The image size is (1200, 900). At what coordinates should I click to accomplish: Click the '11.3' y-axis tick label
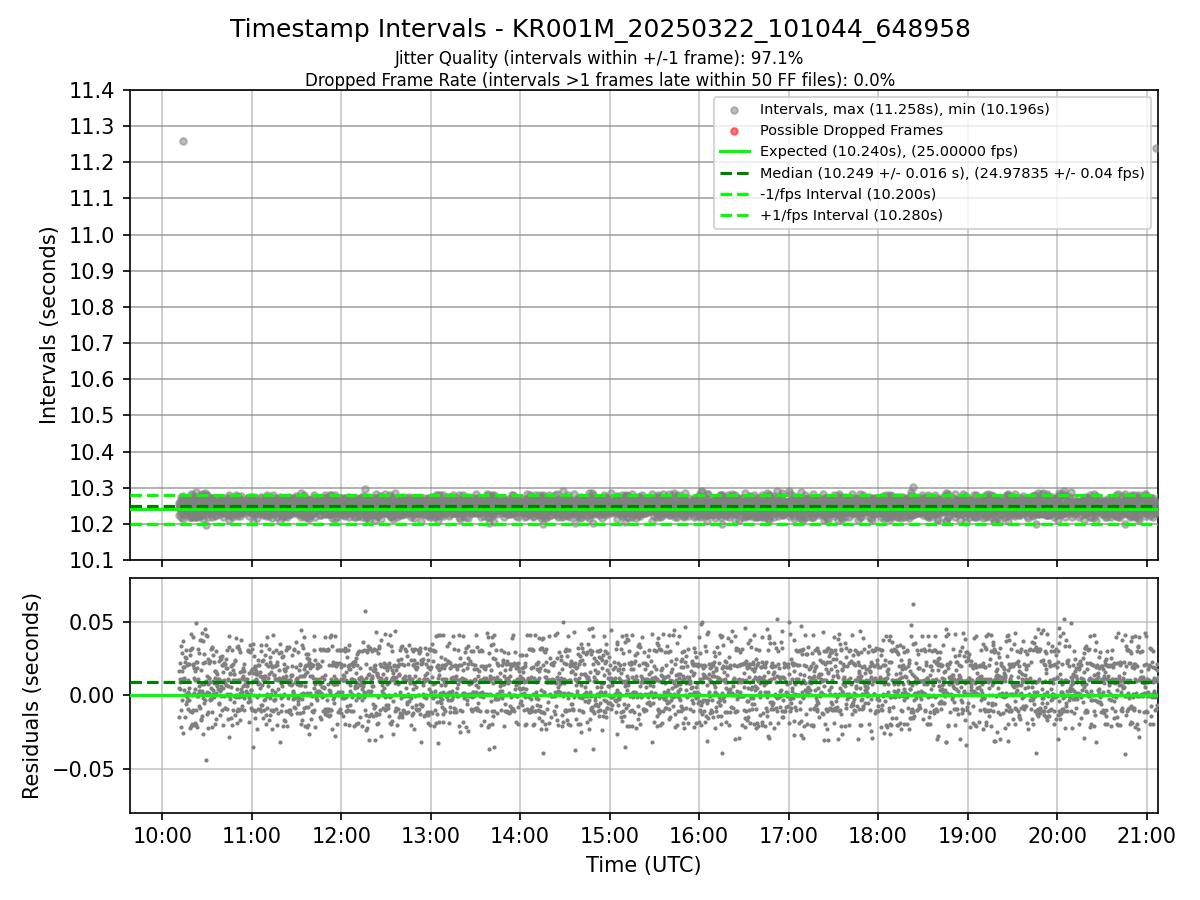91,127
